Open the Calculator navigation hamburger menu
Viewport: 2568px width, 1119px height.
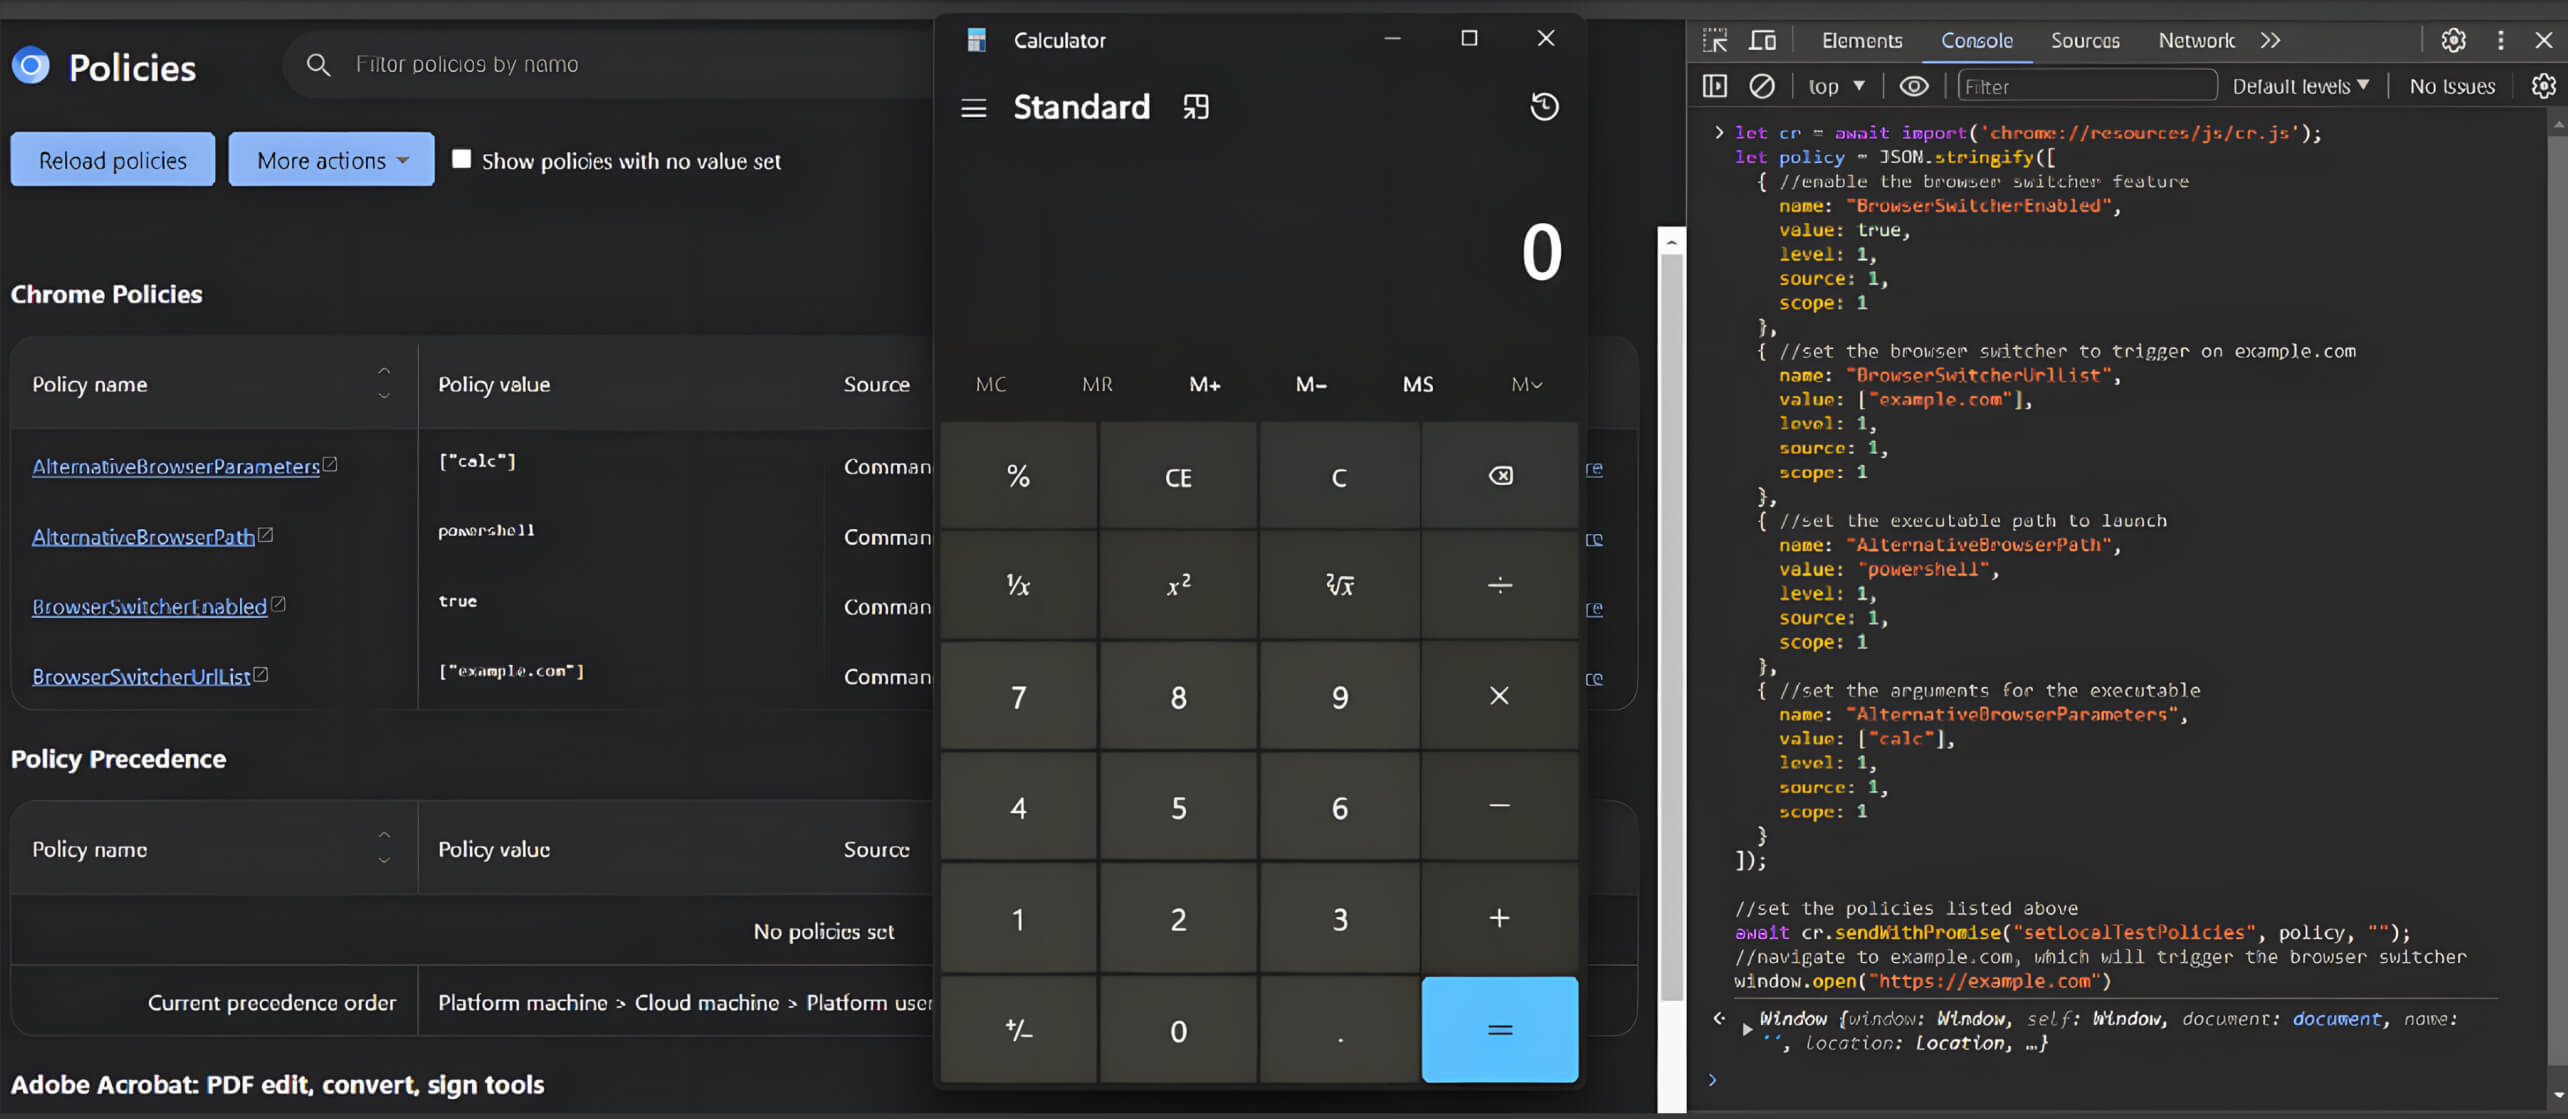(973, 107)
